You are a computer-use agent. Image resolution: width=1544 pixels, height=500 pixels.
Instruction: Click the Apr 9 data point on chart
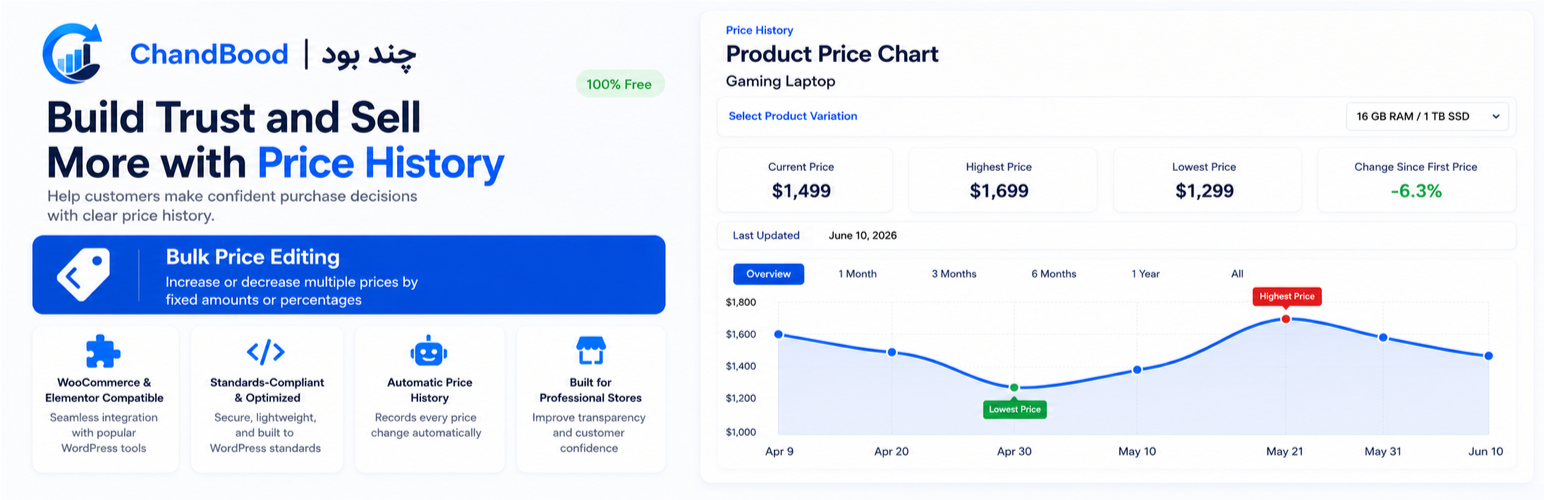click(778, 335)
